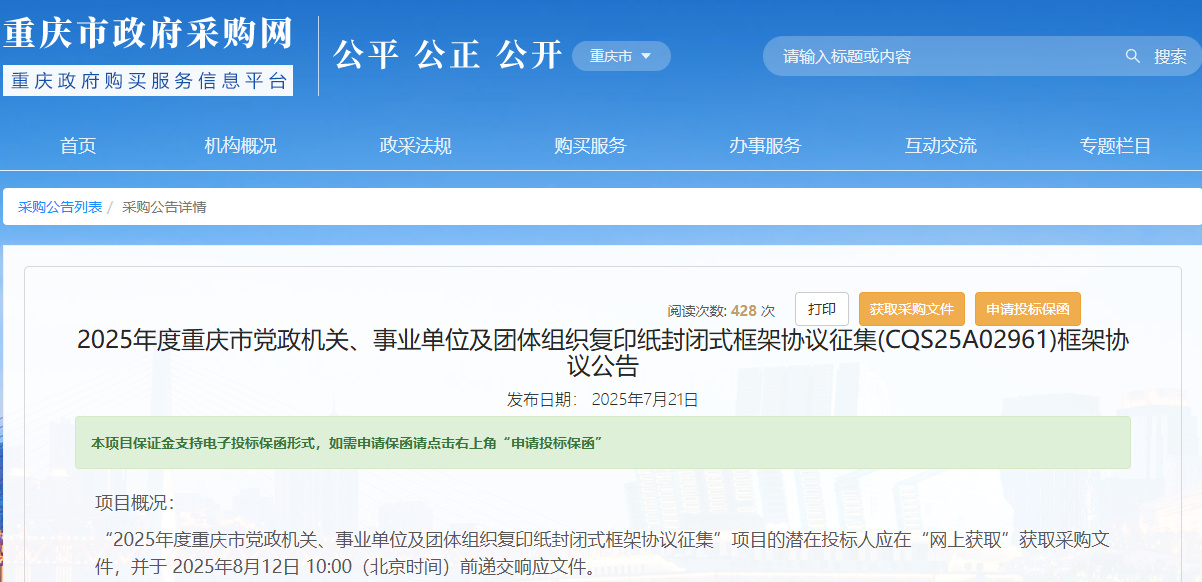Click the 获取采购文件 button
Screen dimensions: 1202x582
pyautogui.click(x=913, y=309)
